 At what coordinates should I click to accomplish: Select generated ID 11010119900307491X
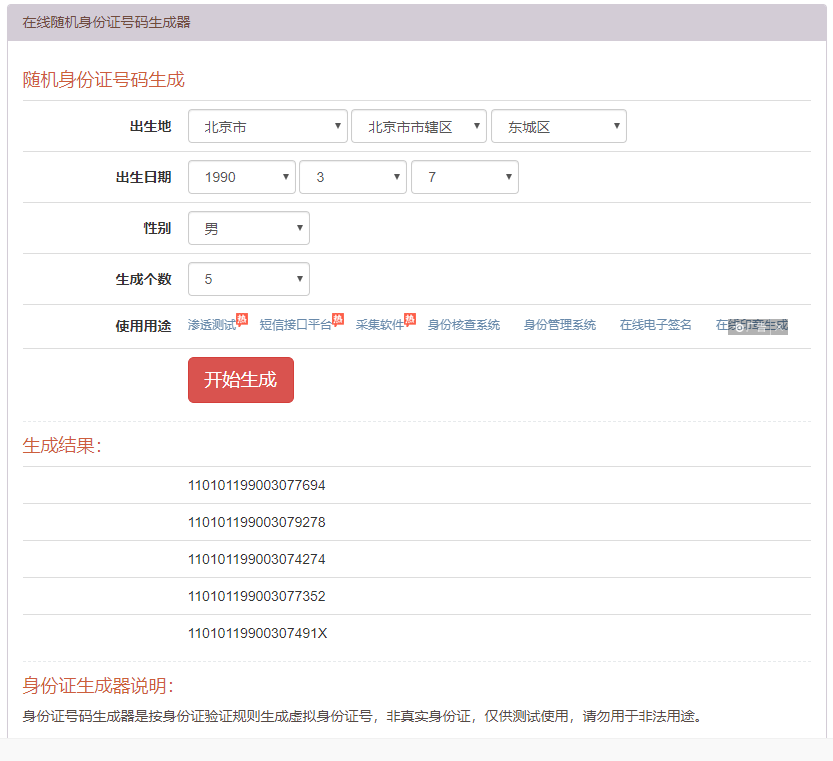tap(258, 633)
